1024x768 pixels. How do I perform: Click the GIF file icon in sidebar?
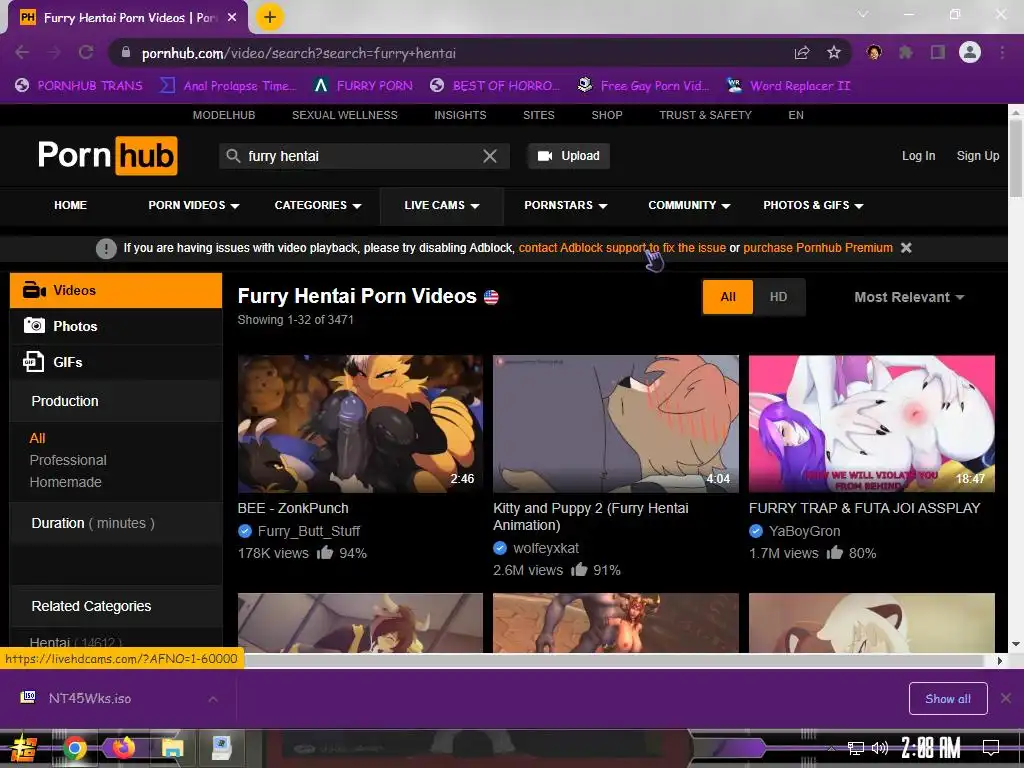point(33,361)
